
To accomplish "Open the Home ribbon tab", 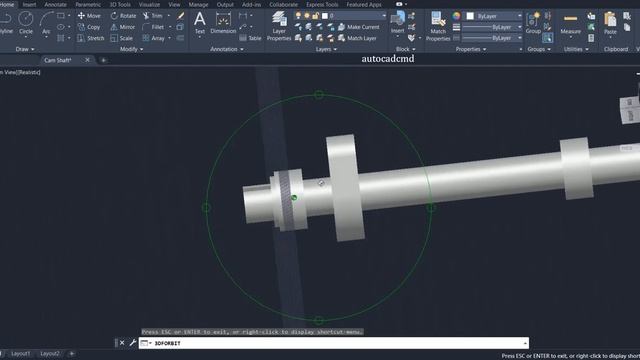I will [x=7, y=4].
